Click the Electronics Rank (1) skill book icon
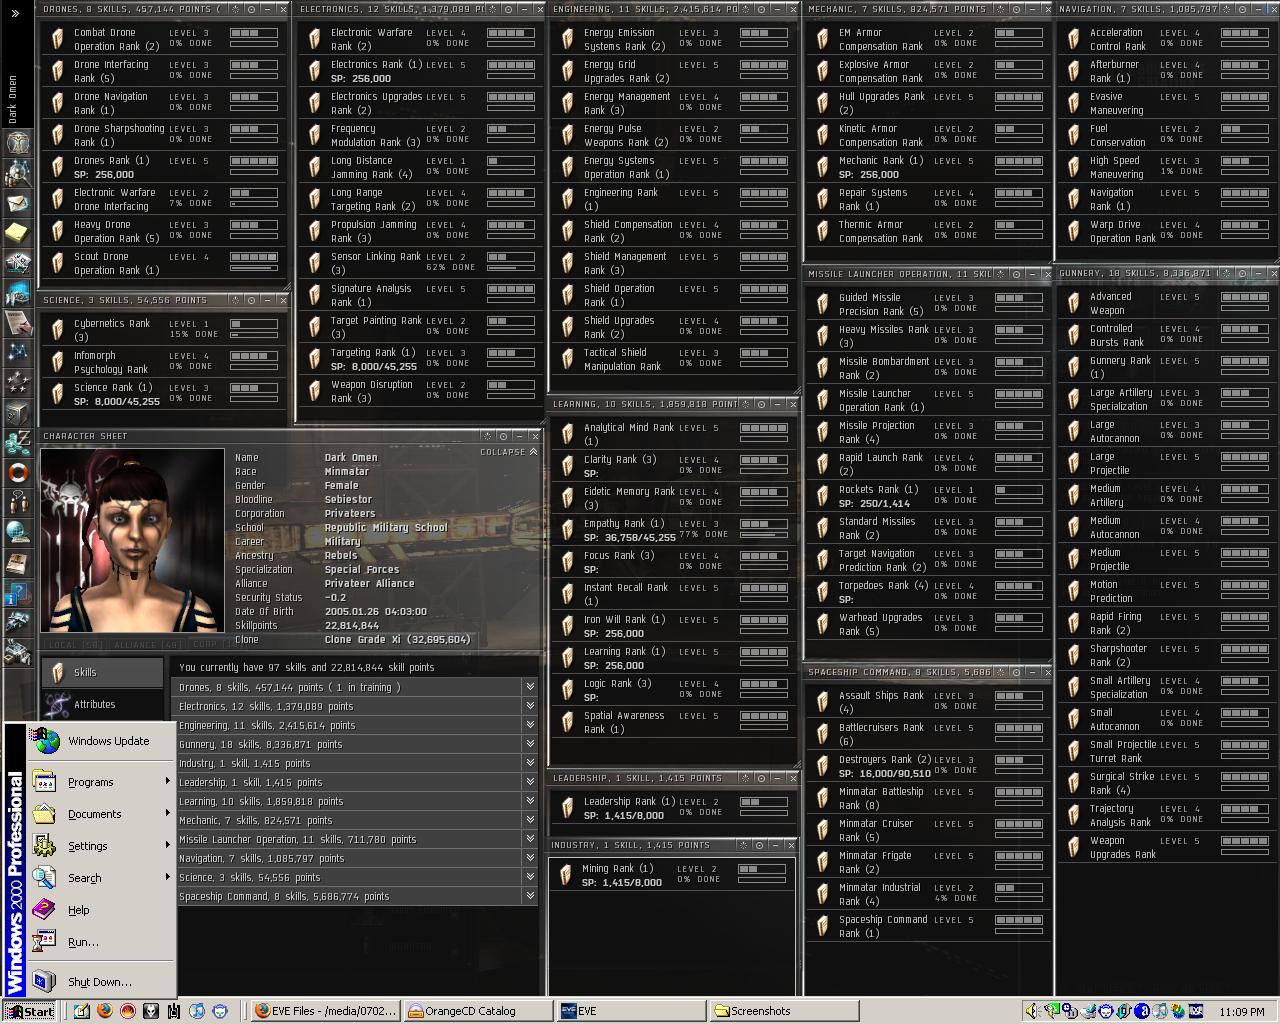Image resolution: width=1280 pixels, height=1024 pixels. click(x=315, y=71)
